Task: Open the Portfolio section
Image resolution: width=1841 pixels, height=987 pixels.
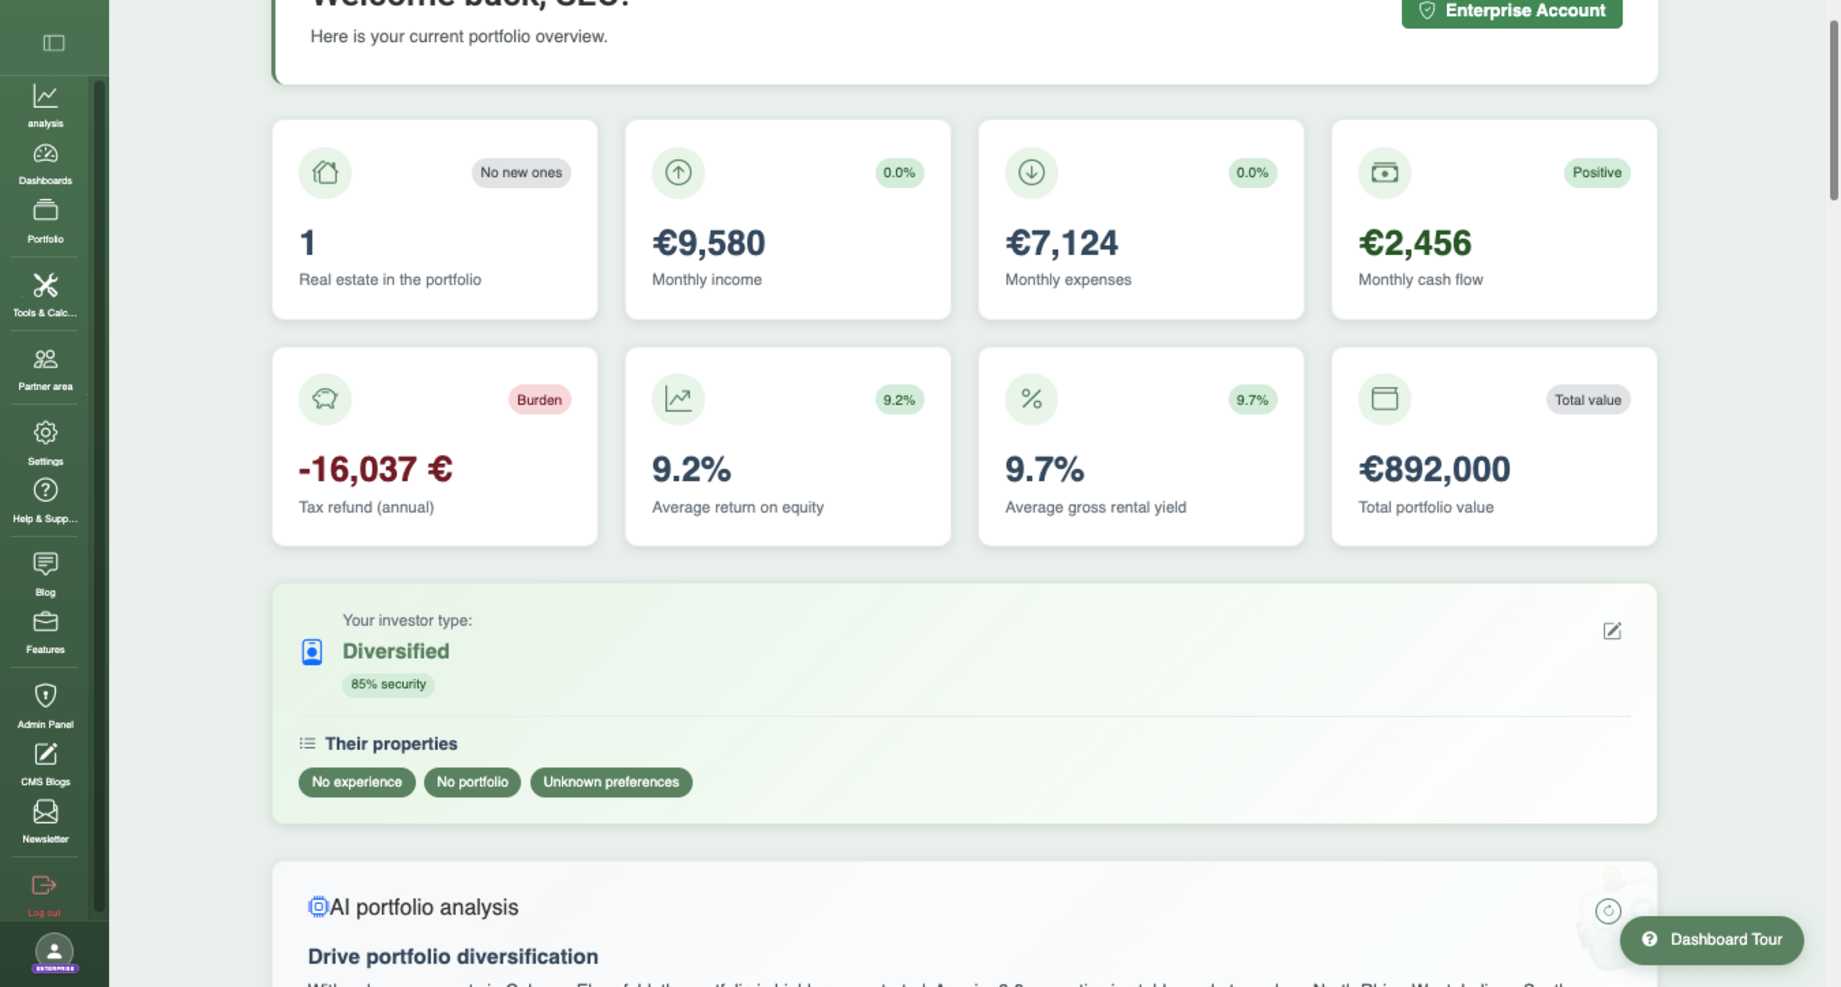Action: point(44,219)
